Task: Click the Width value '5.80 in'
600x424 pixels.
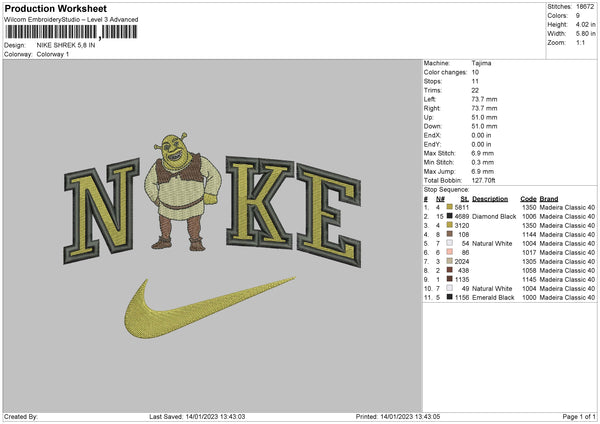Action: 585,34
